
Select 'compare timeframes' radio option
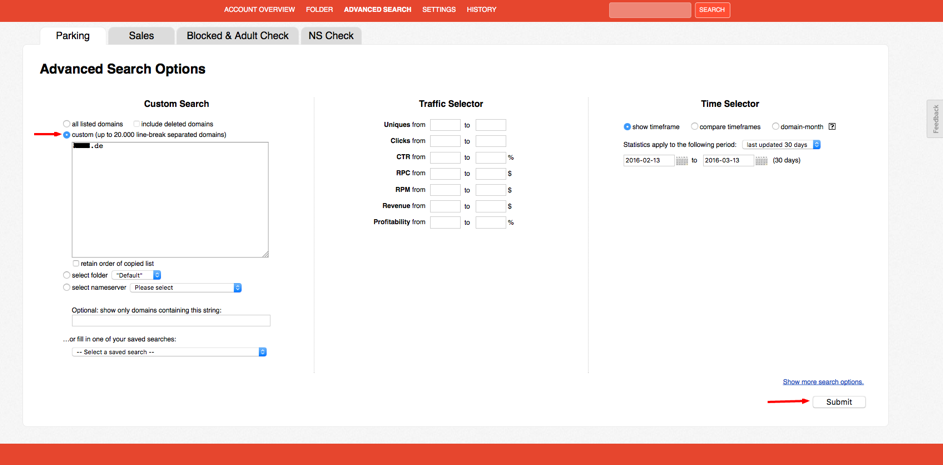point(694,127)
